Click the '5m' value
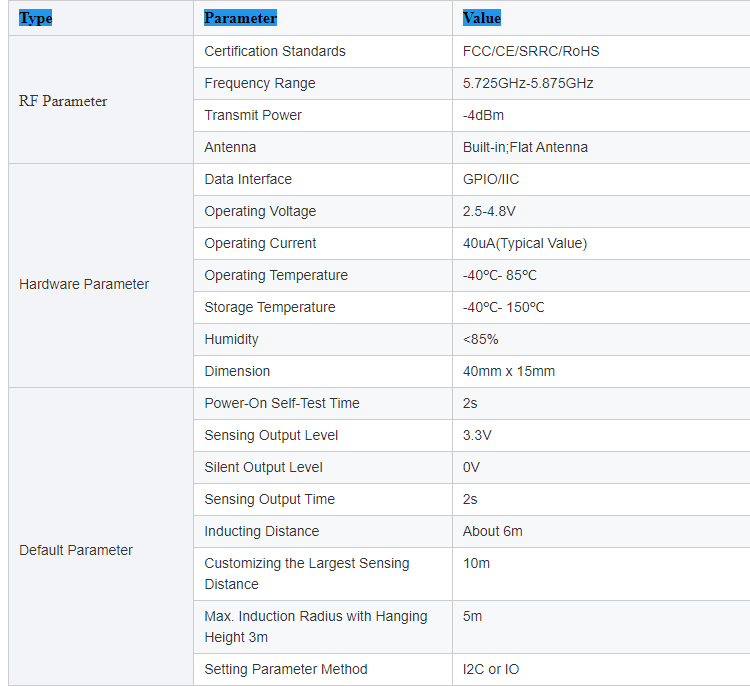This screenshot has height=686, width=750. point(472,616)
